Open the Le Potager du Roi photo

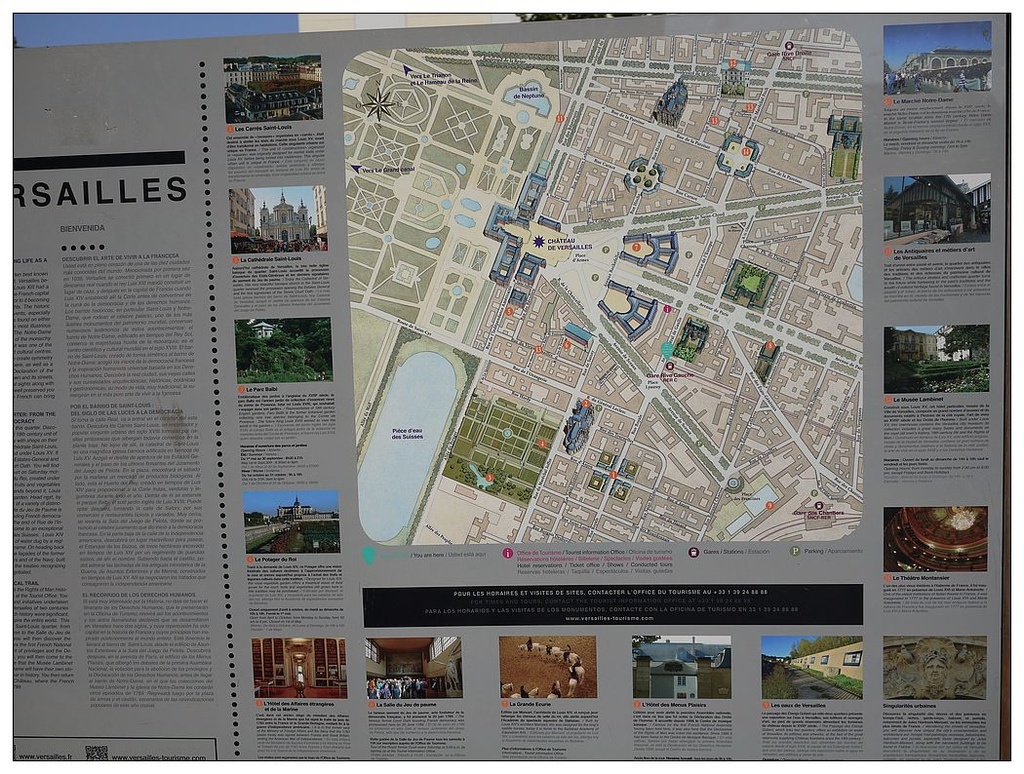[291, 522]
